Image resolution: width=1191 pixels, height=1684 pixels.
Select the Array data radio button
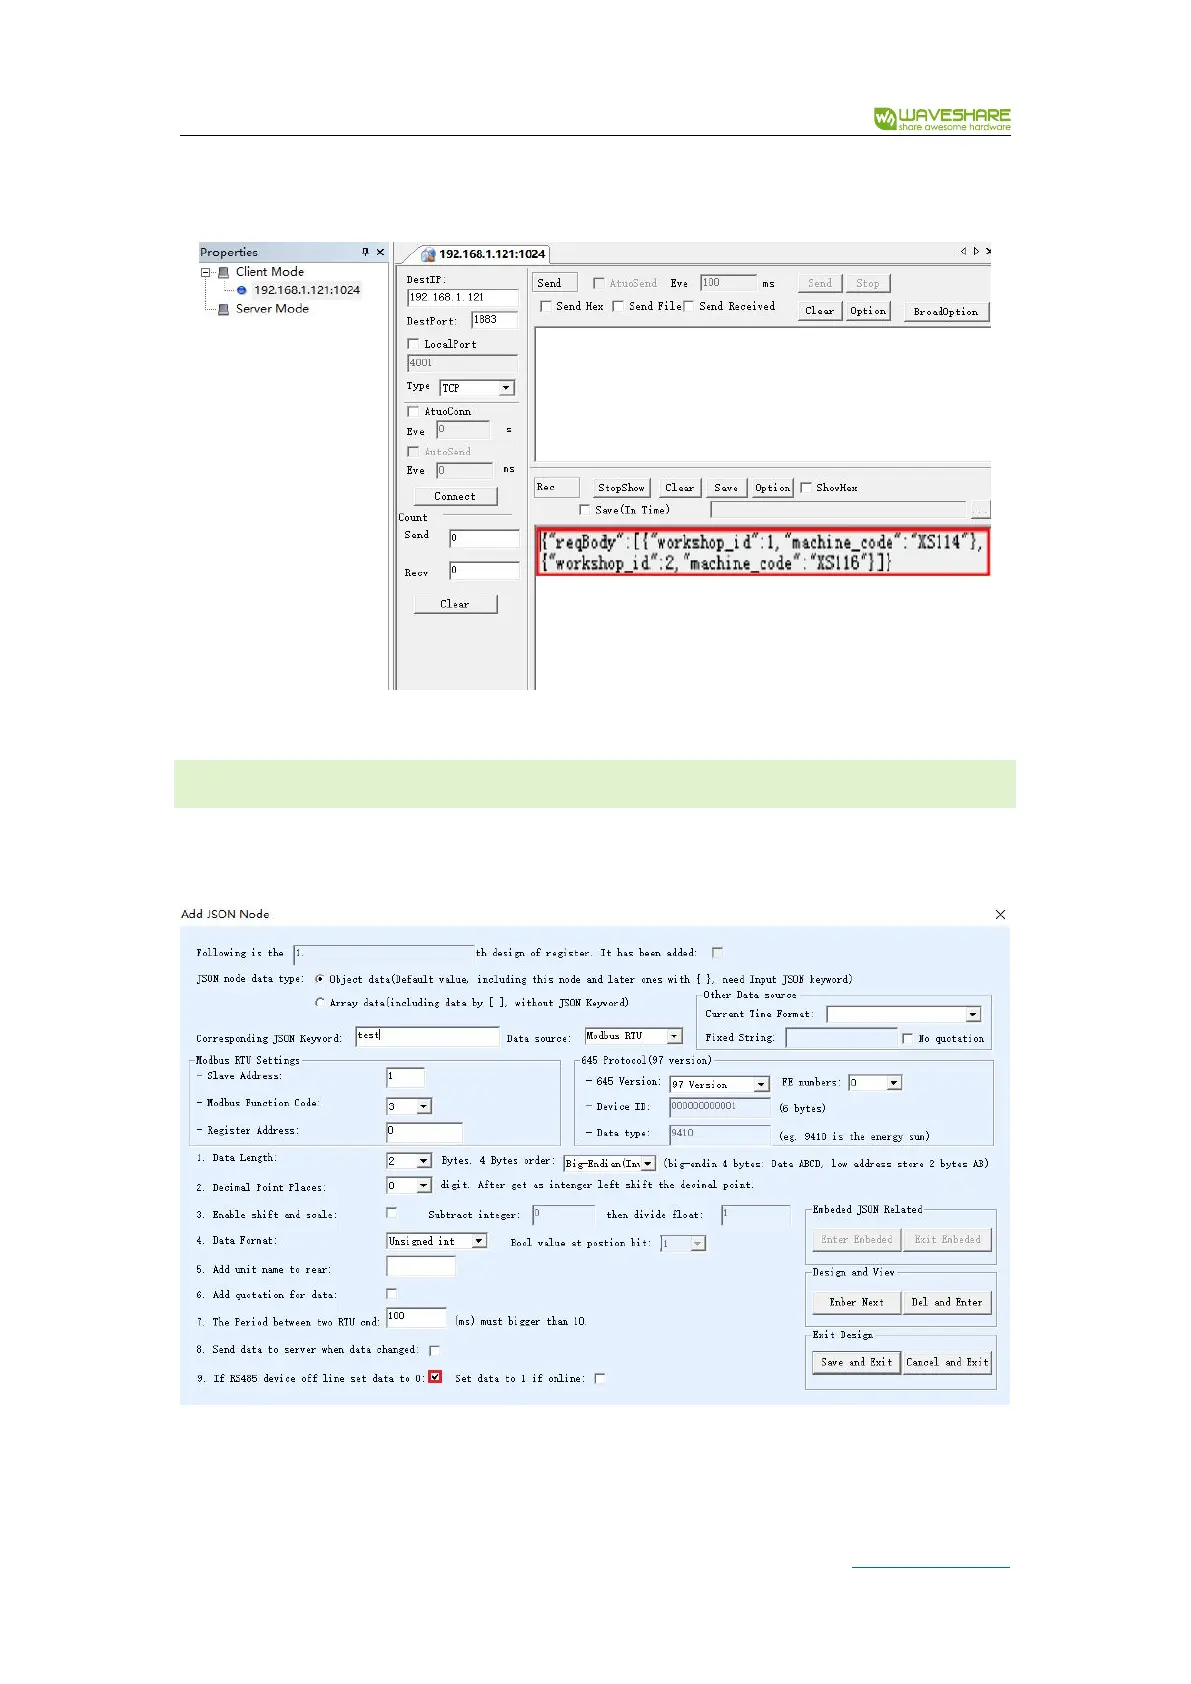pyautogui.click(x=320, y=1002)
